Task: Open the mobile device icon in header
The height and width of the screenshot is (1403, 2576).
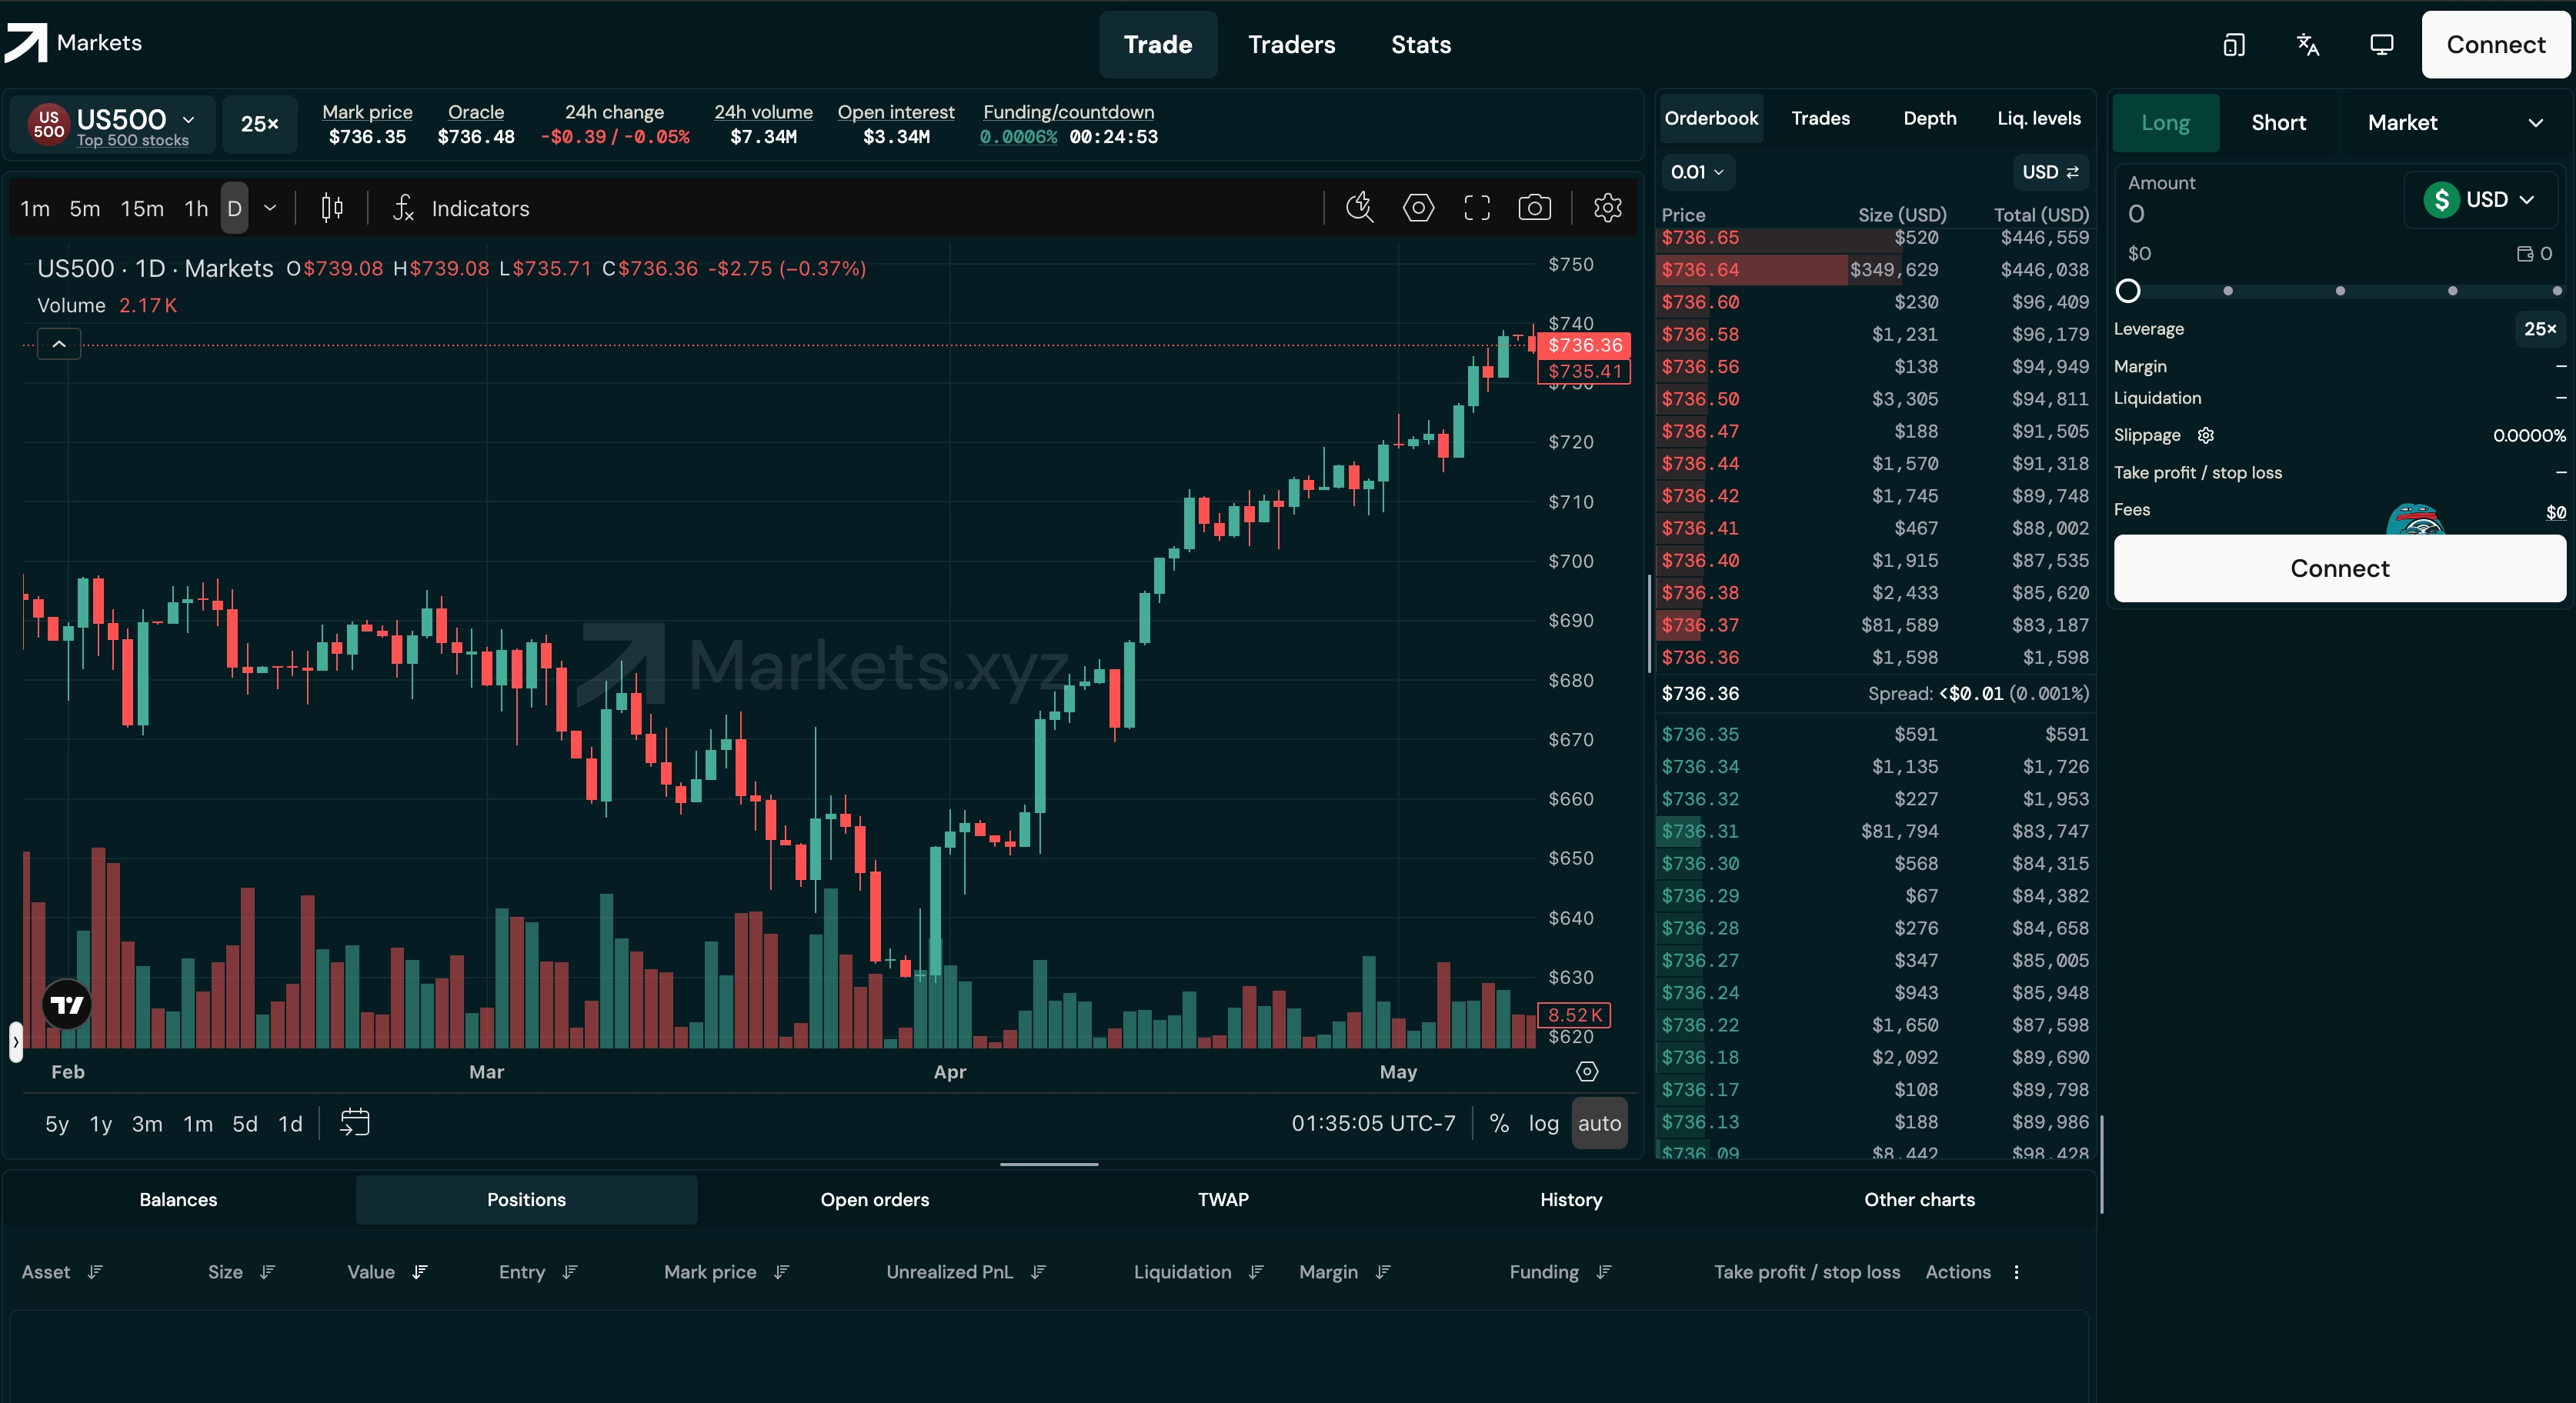Action: [2233, 45]
